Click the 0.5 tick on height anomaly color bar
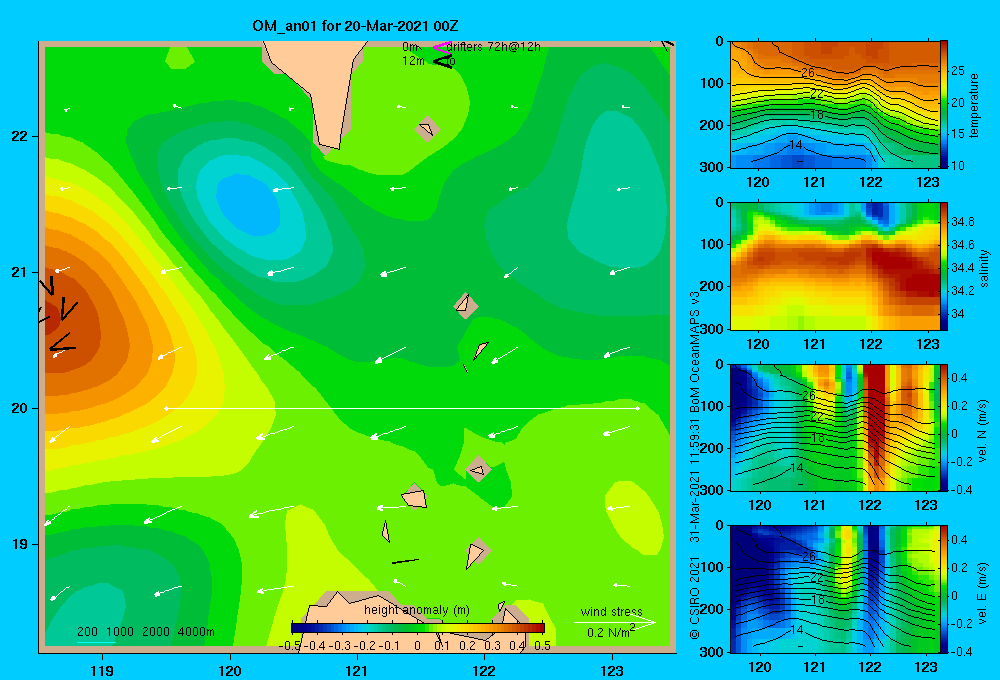The width and height of the screenshot is (1000, 680). (x=543, y=646)
